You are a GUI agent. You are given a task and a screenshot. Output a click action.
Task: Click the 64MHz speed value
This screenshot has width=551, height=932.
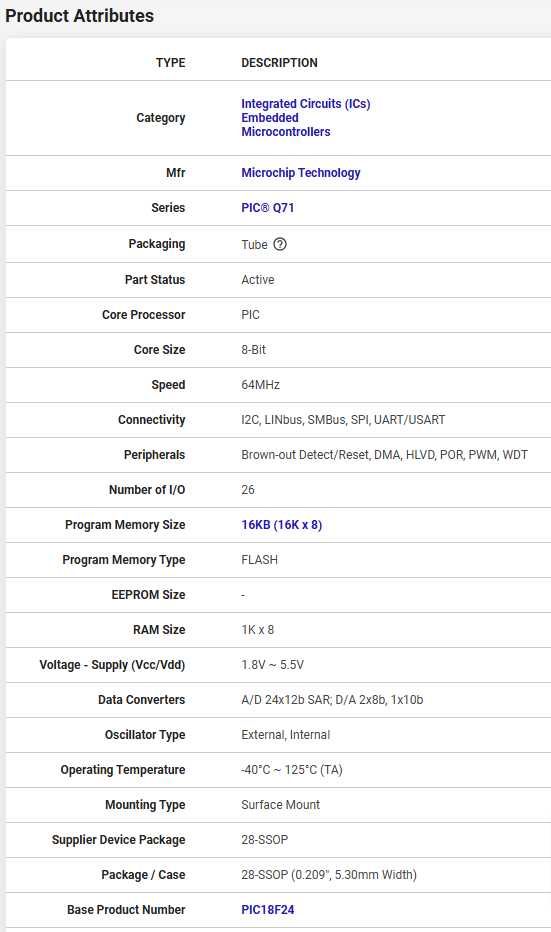(260, 385)
